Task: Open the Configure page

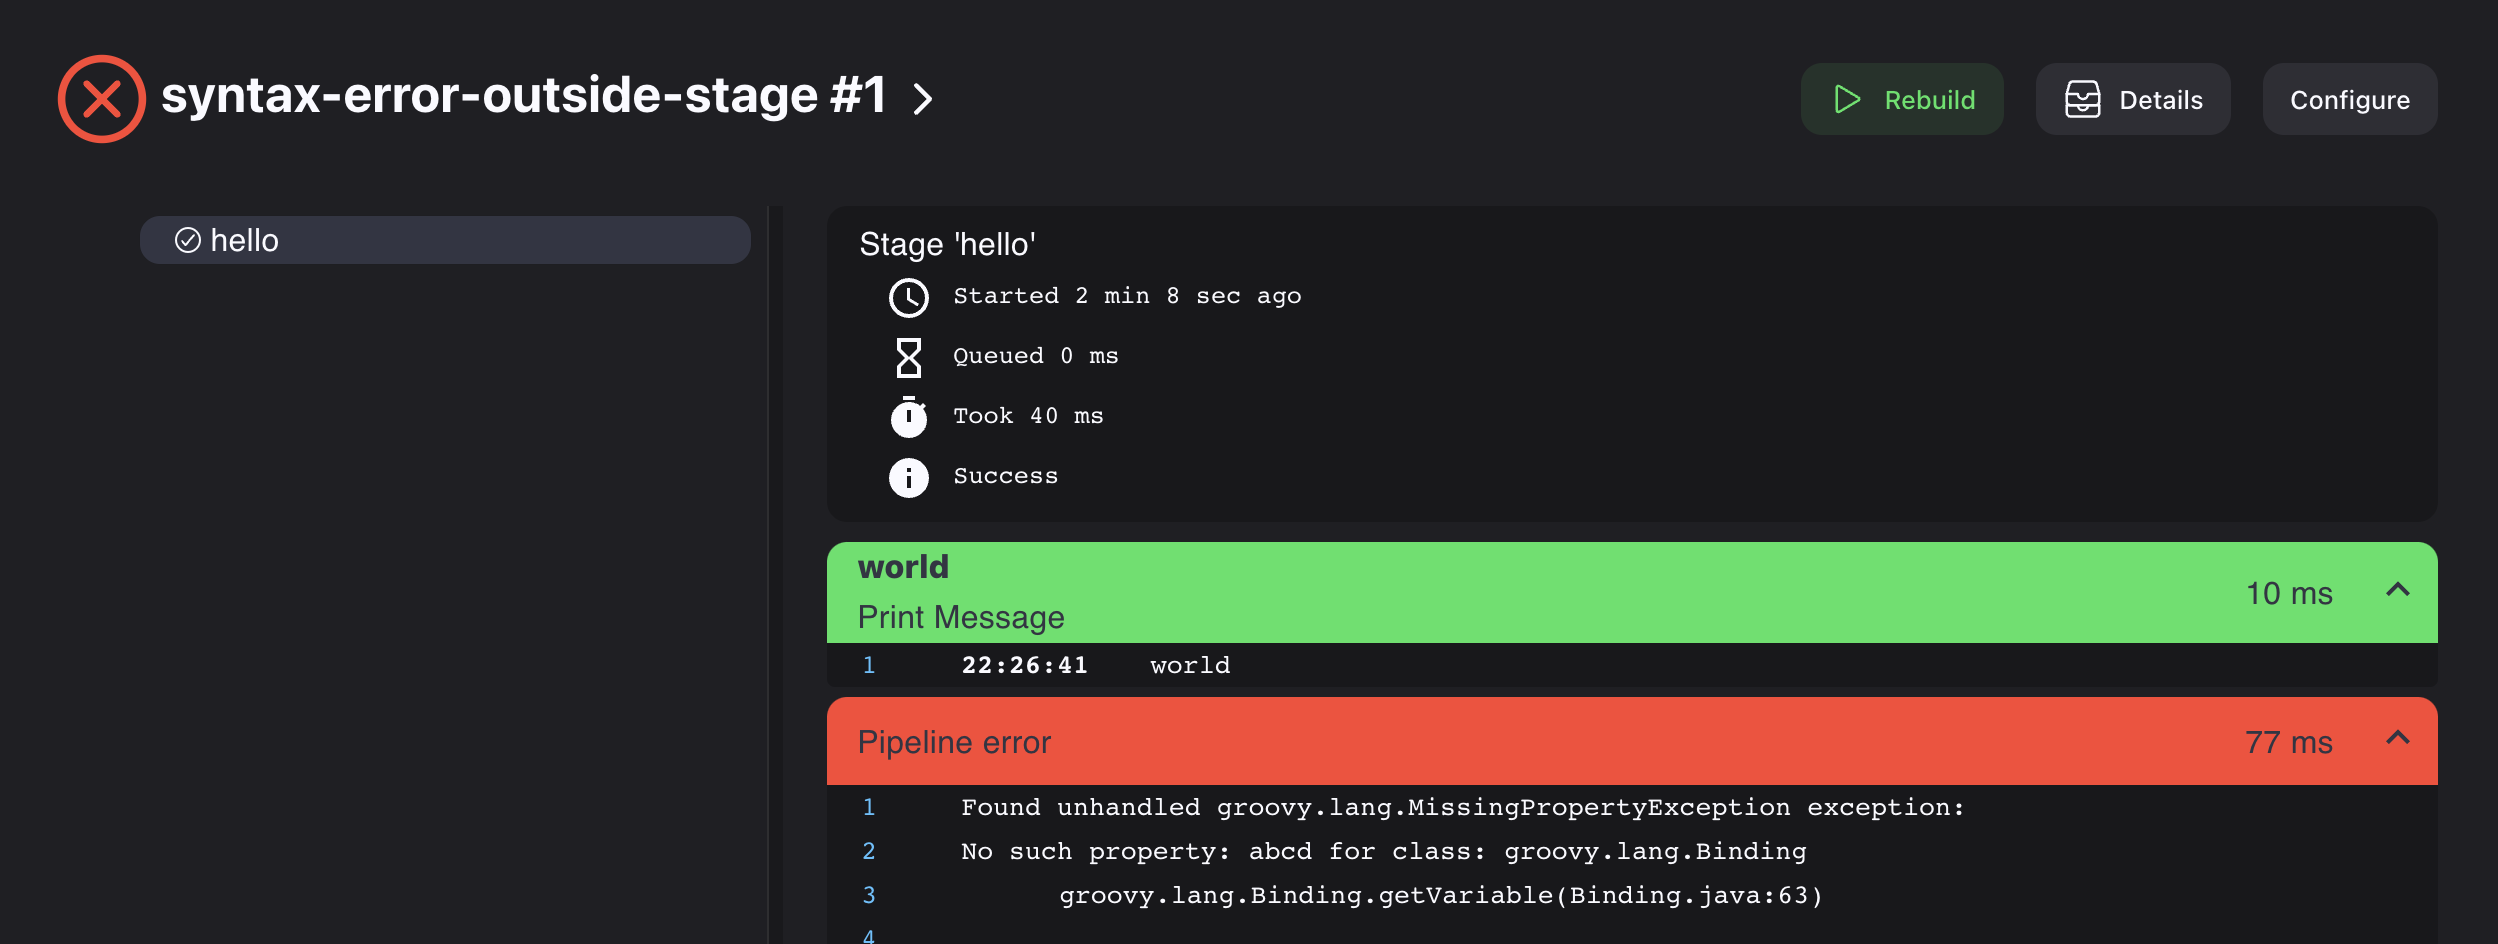Action: point(2349,99)
